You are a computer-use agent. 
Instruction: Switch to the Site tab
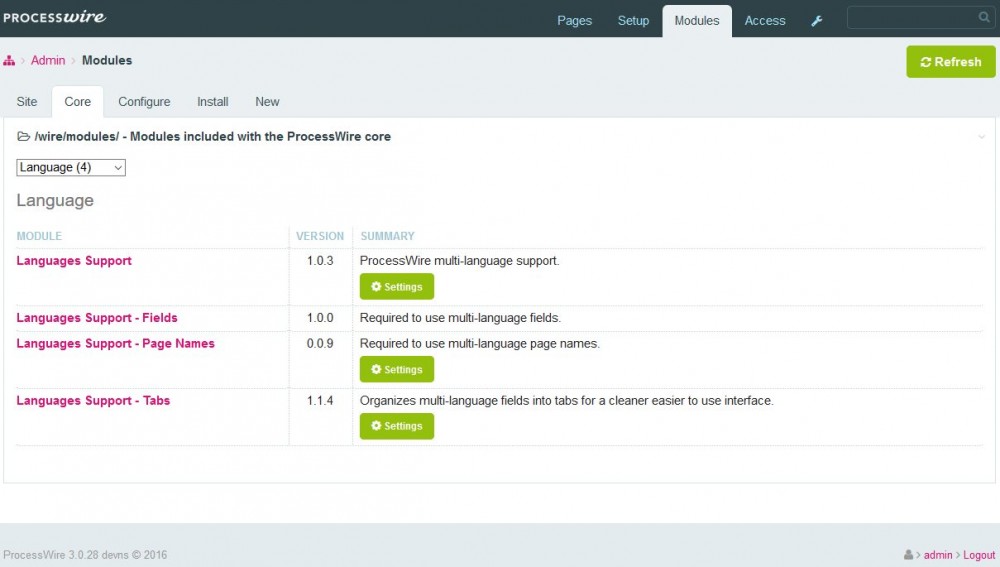[x=27, y=102]
